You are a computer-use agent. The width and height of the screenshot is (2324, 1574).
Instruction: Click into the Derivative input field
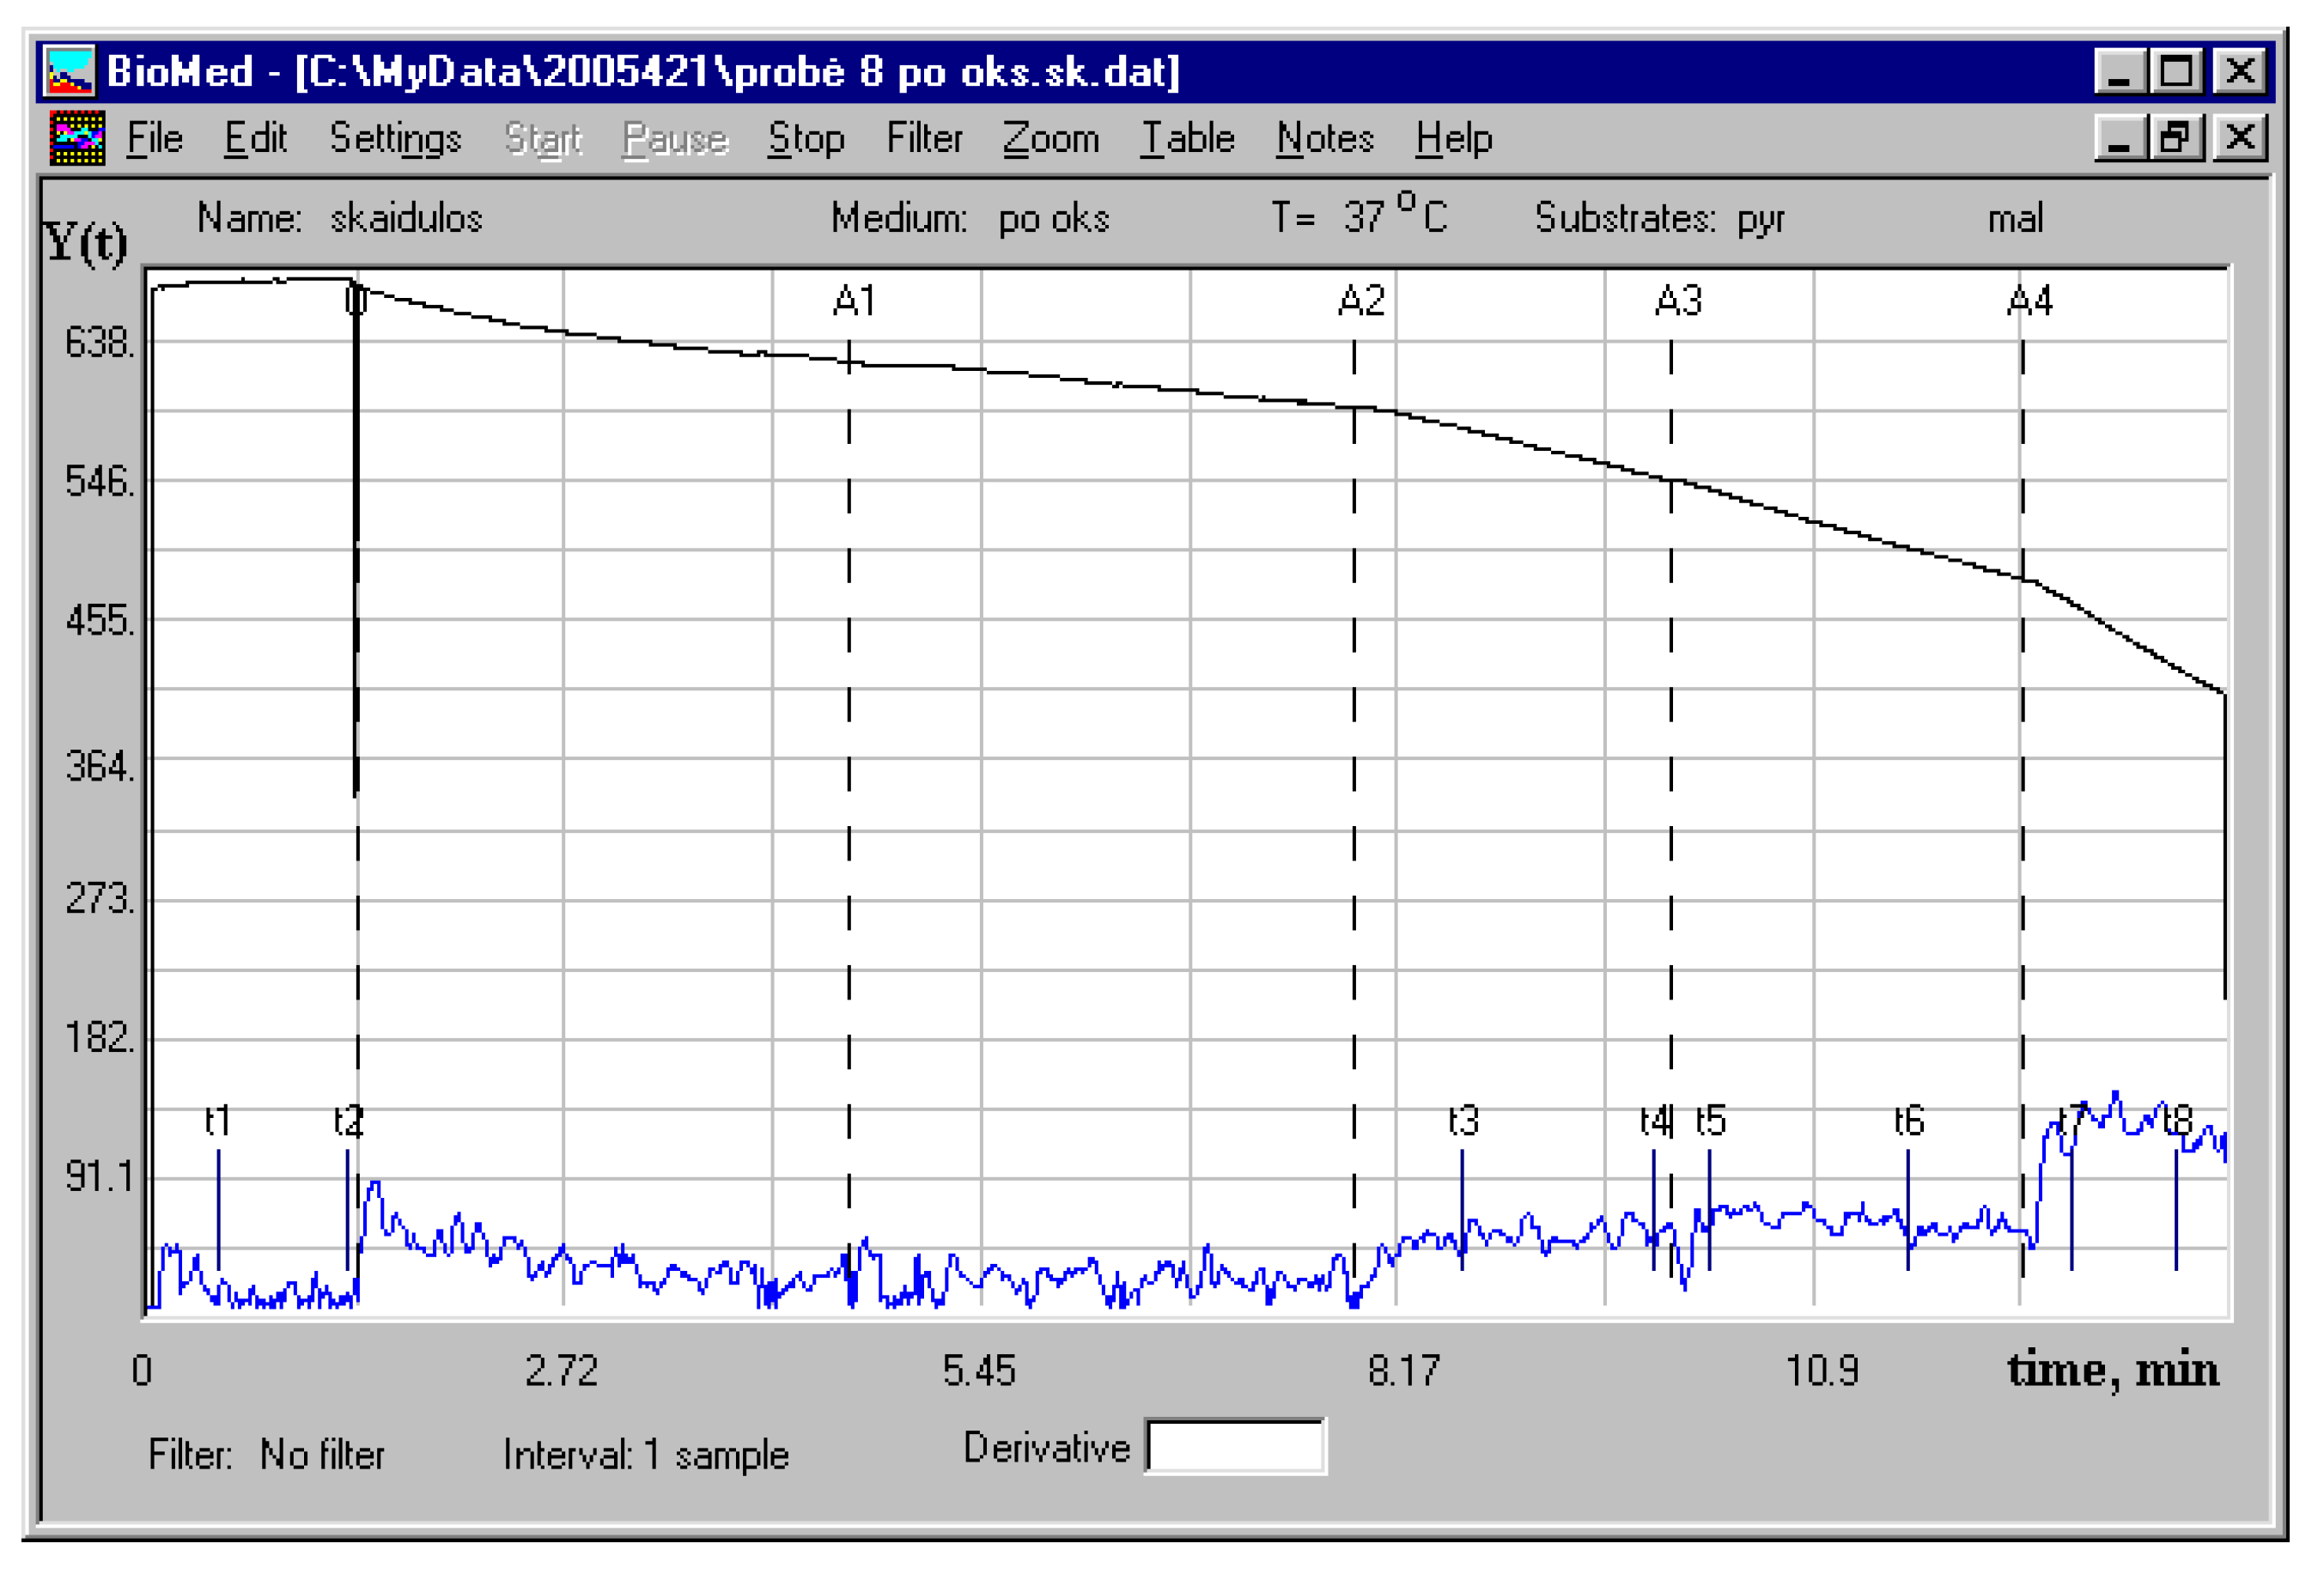pos(1235,1447)
